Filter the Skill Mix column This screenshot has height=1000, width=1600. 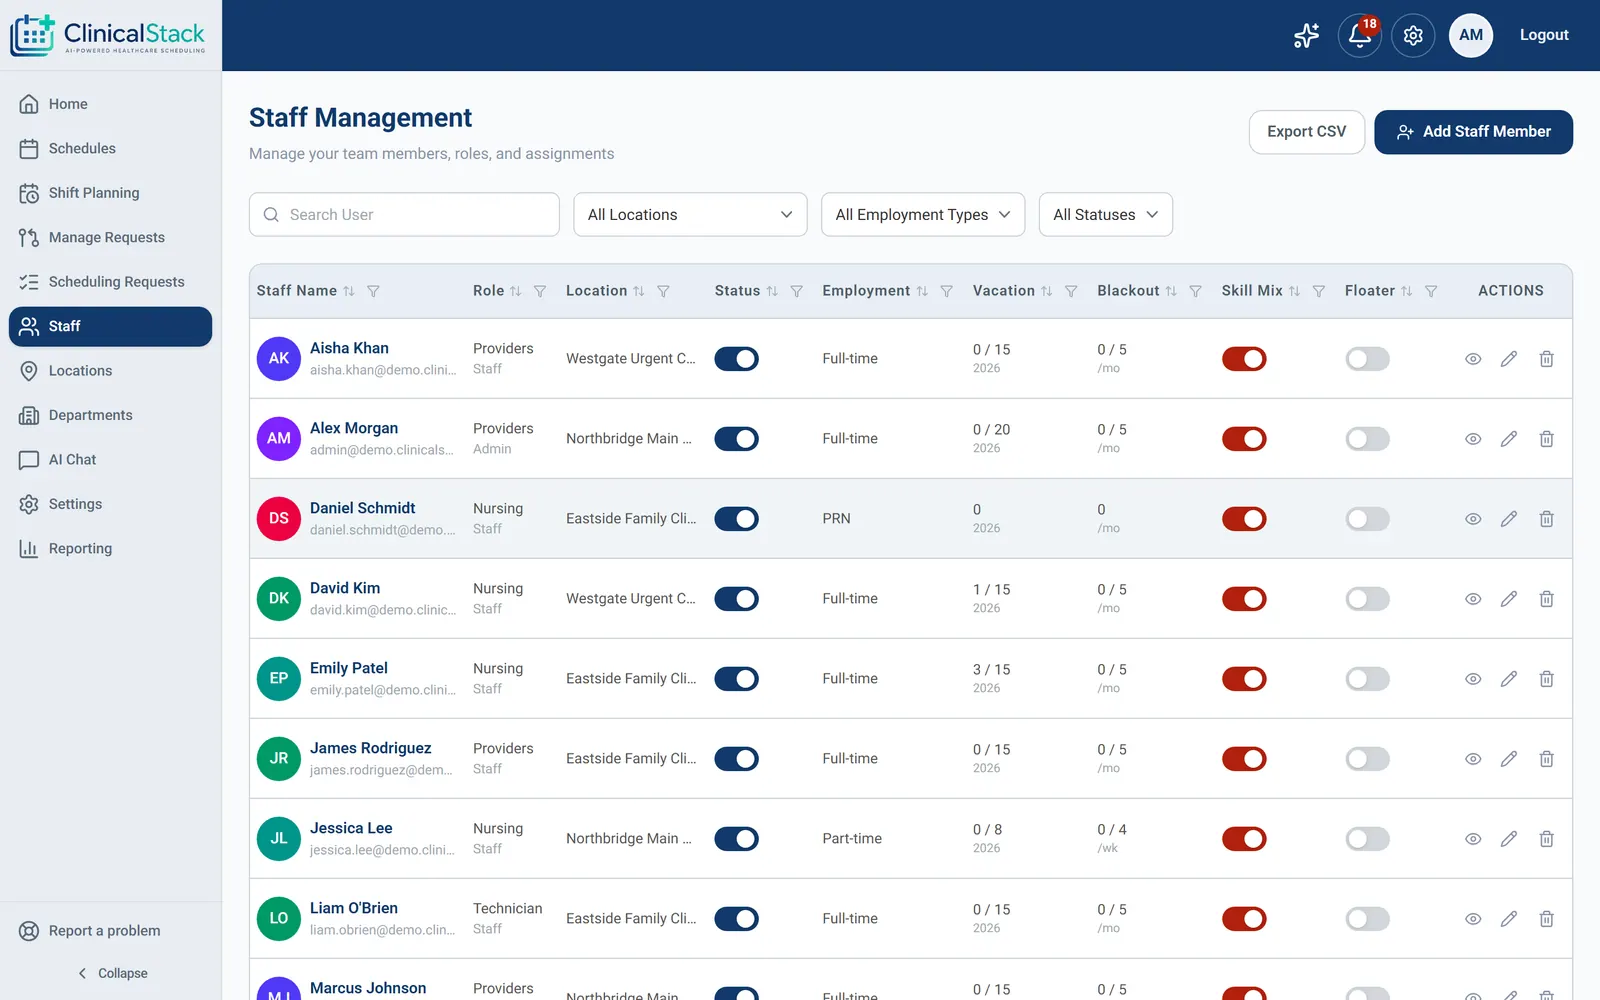point(1319,291)
